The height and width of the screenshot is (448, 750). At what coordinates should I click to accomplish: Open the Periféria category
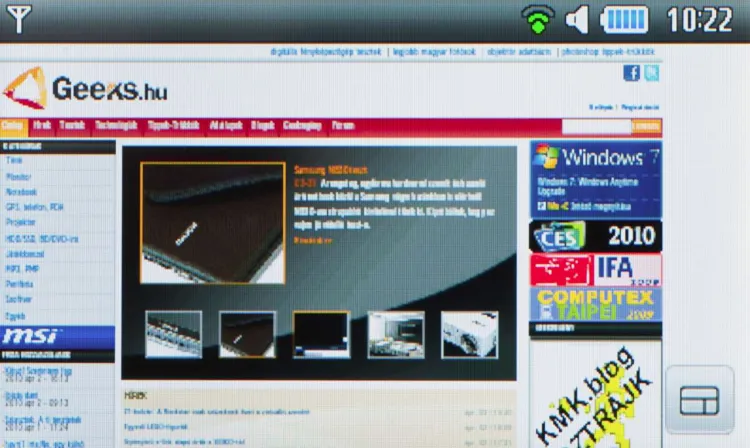click(19, 284)
